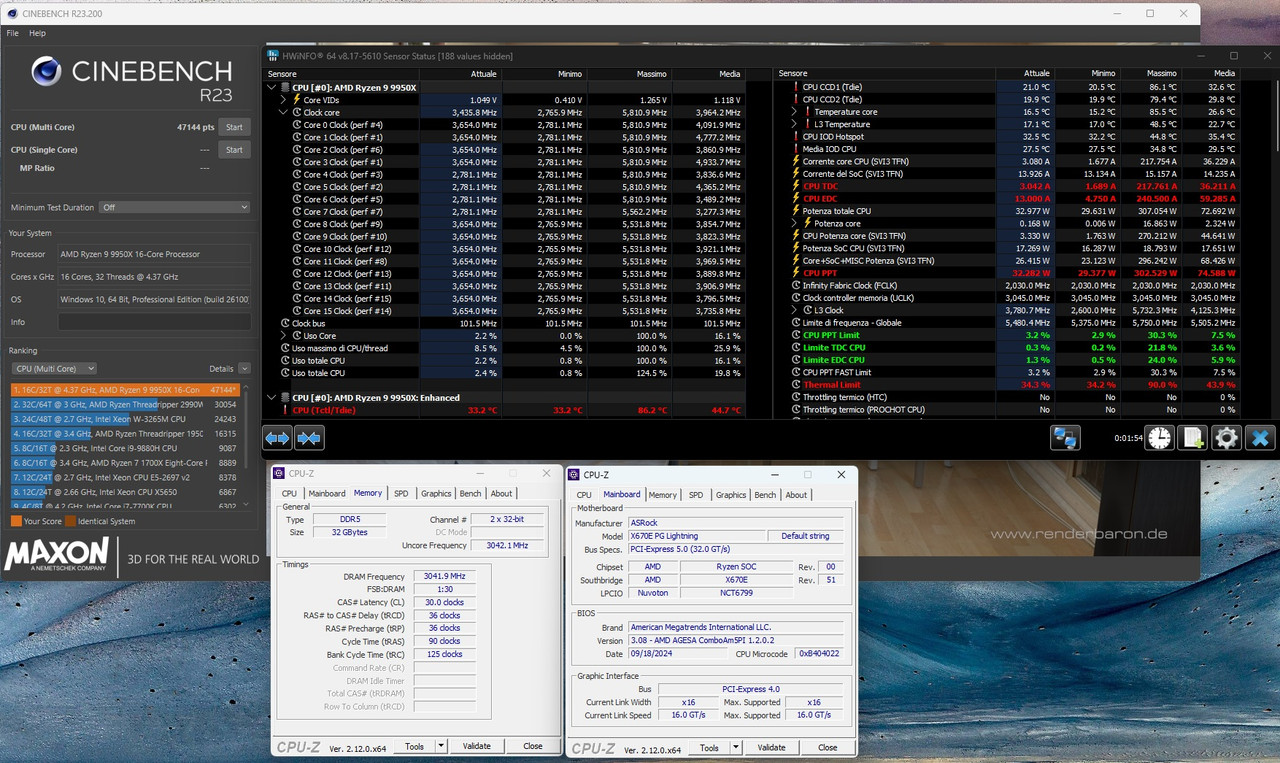Screen dimensions: 1280x763
Task: Select the Intel Xeon W-3265M ranking entry
Action: (x=125, y=419)
